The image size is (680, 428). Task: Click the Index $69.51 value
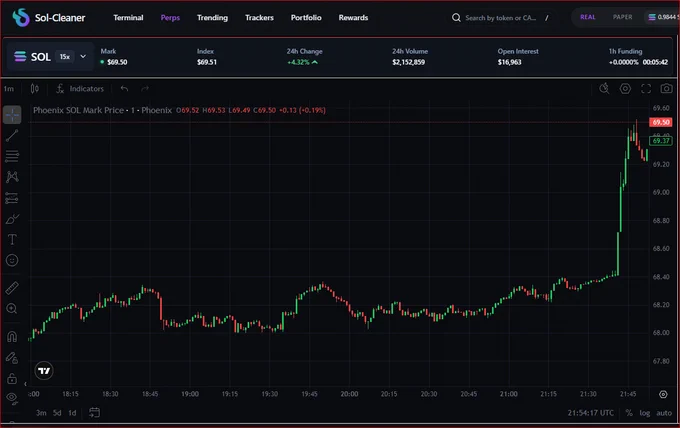coord(207,62)
